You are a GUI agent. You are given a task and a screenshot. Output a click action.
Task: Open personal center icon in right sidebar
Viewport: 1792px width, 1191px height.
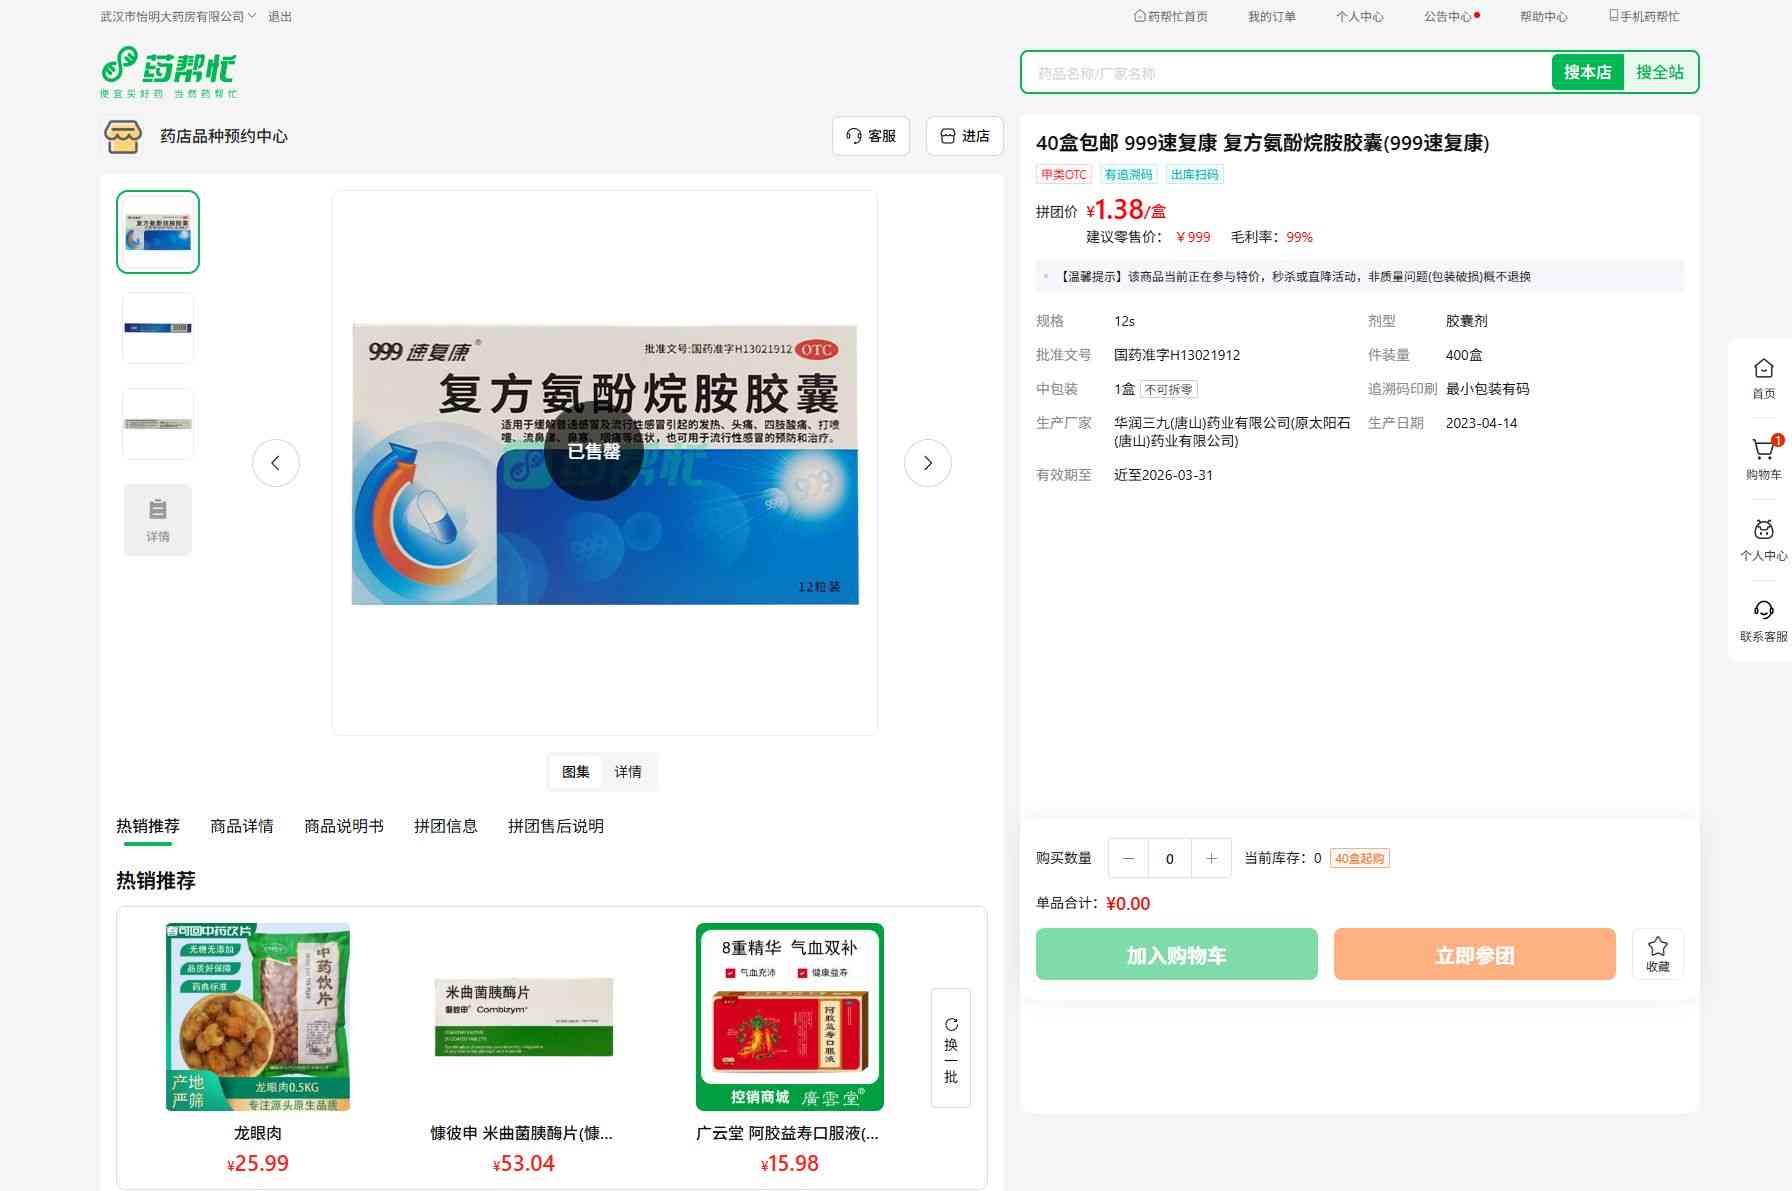(1763, 530)
